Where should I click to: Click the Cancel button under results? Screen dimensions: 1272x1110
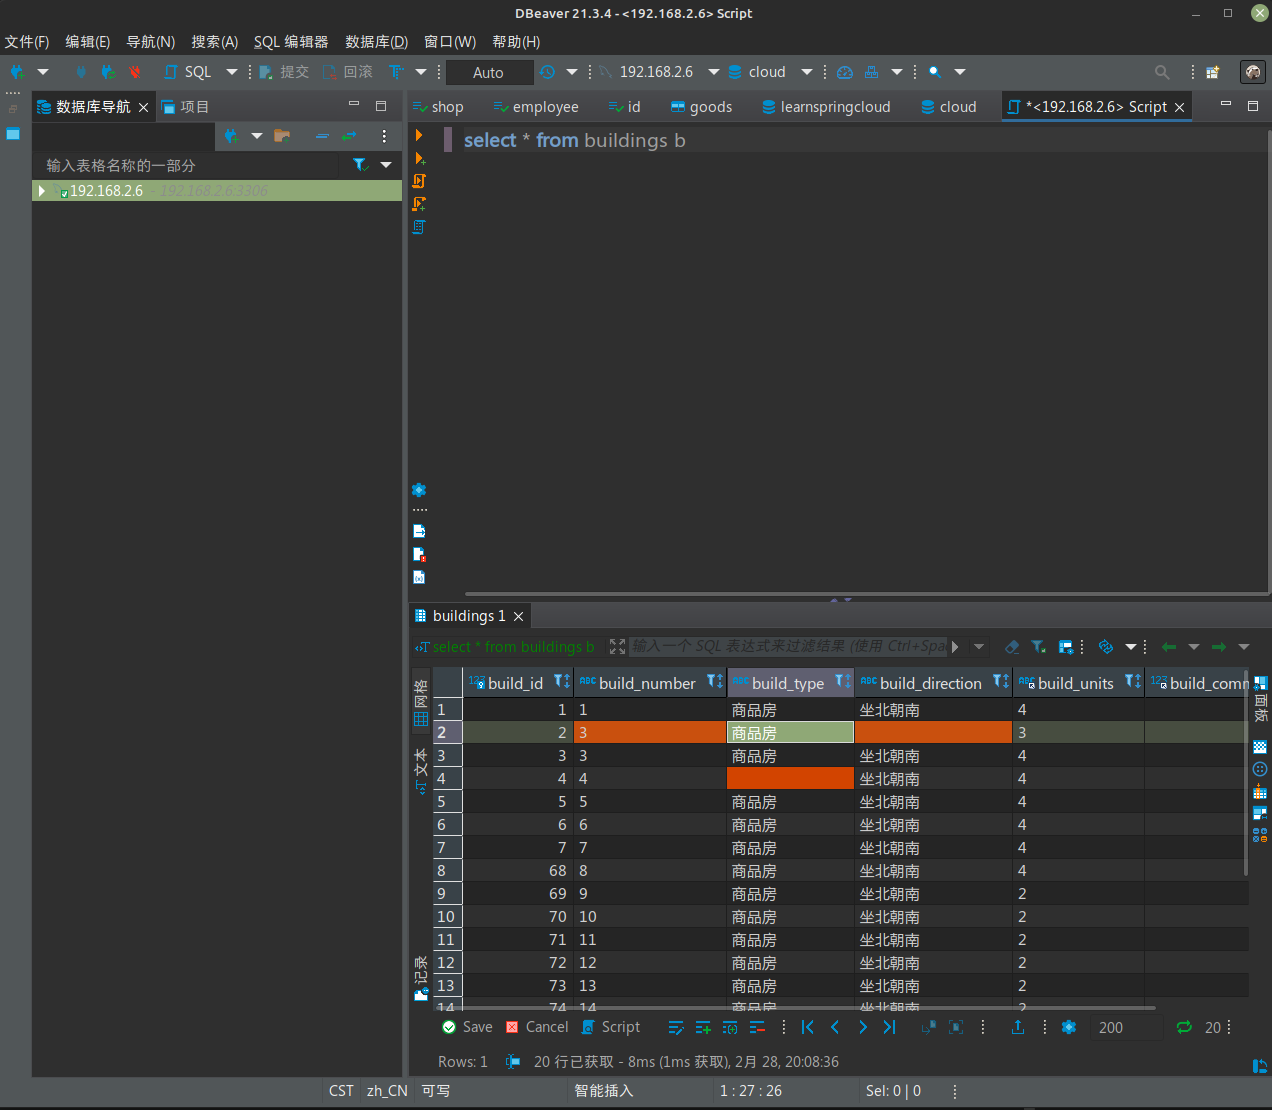pyautogui.click(x=537, y=1027)
